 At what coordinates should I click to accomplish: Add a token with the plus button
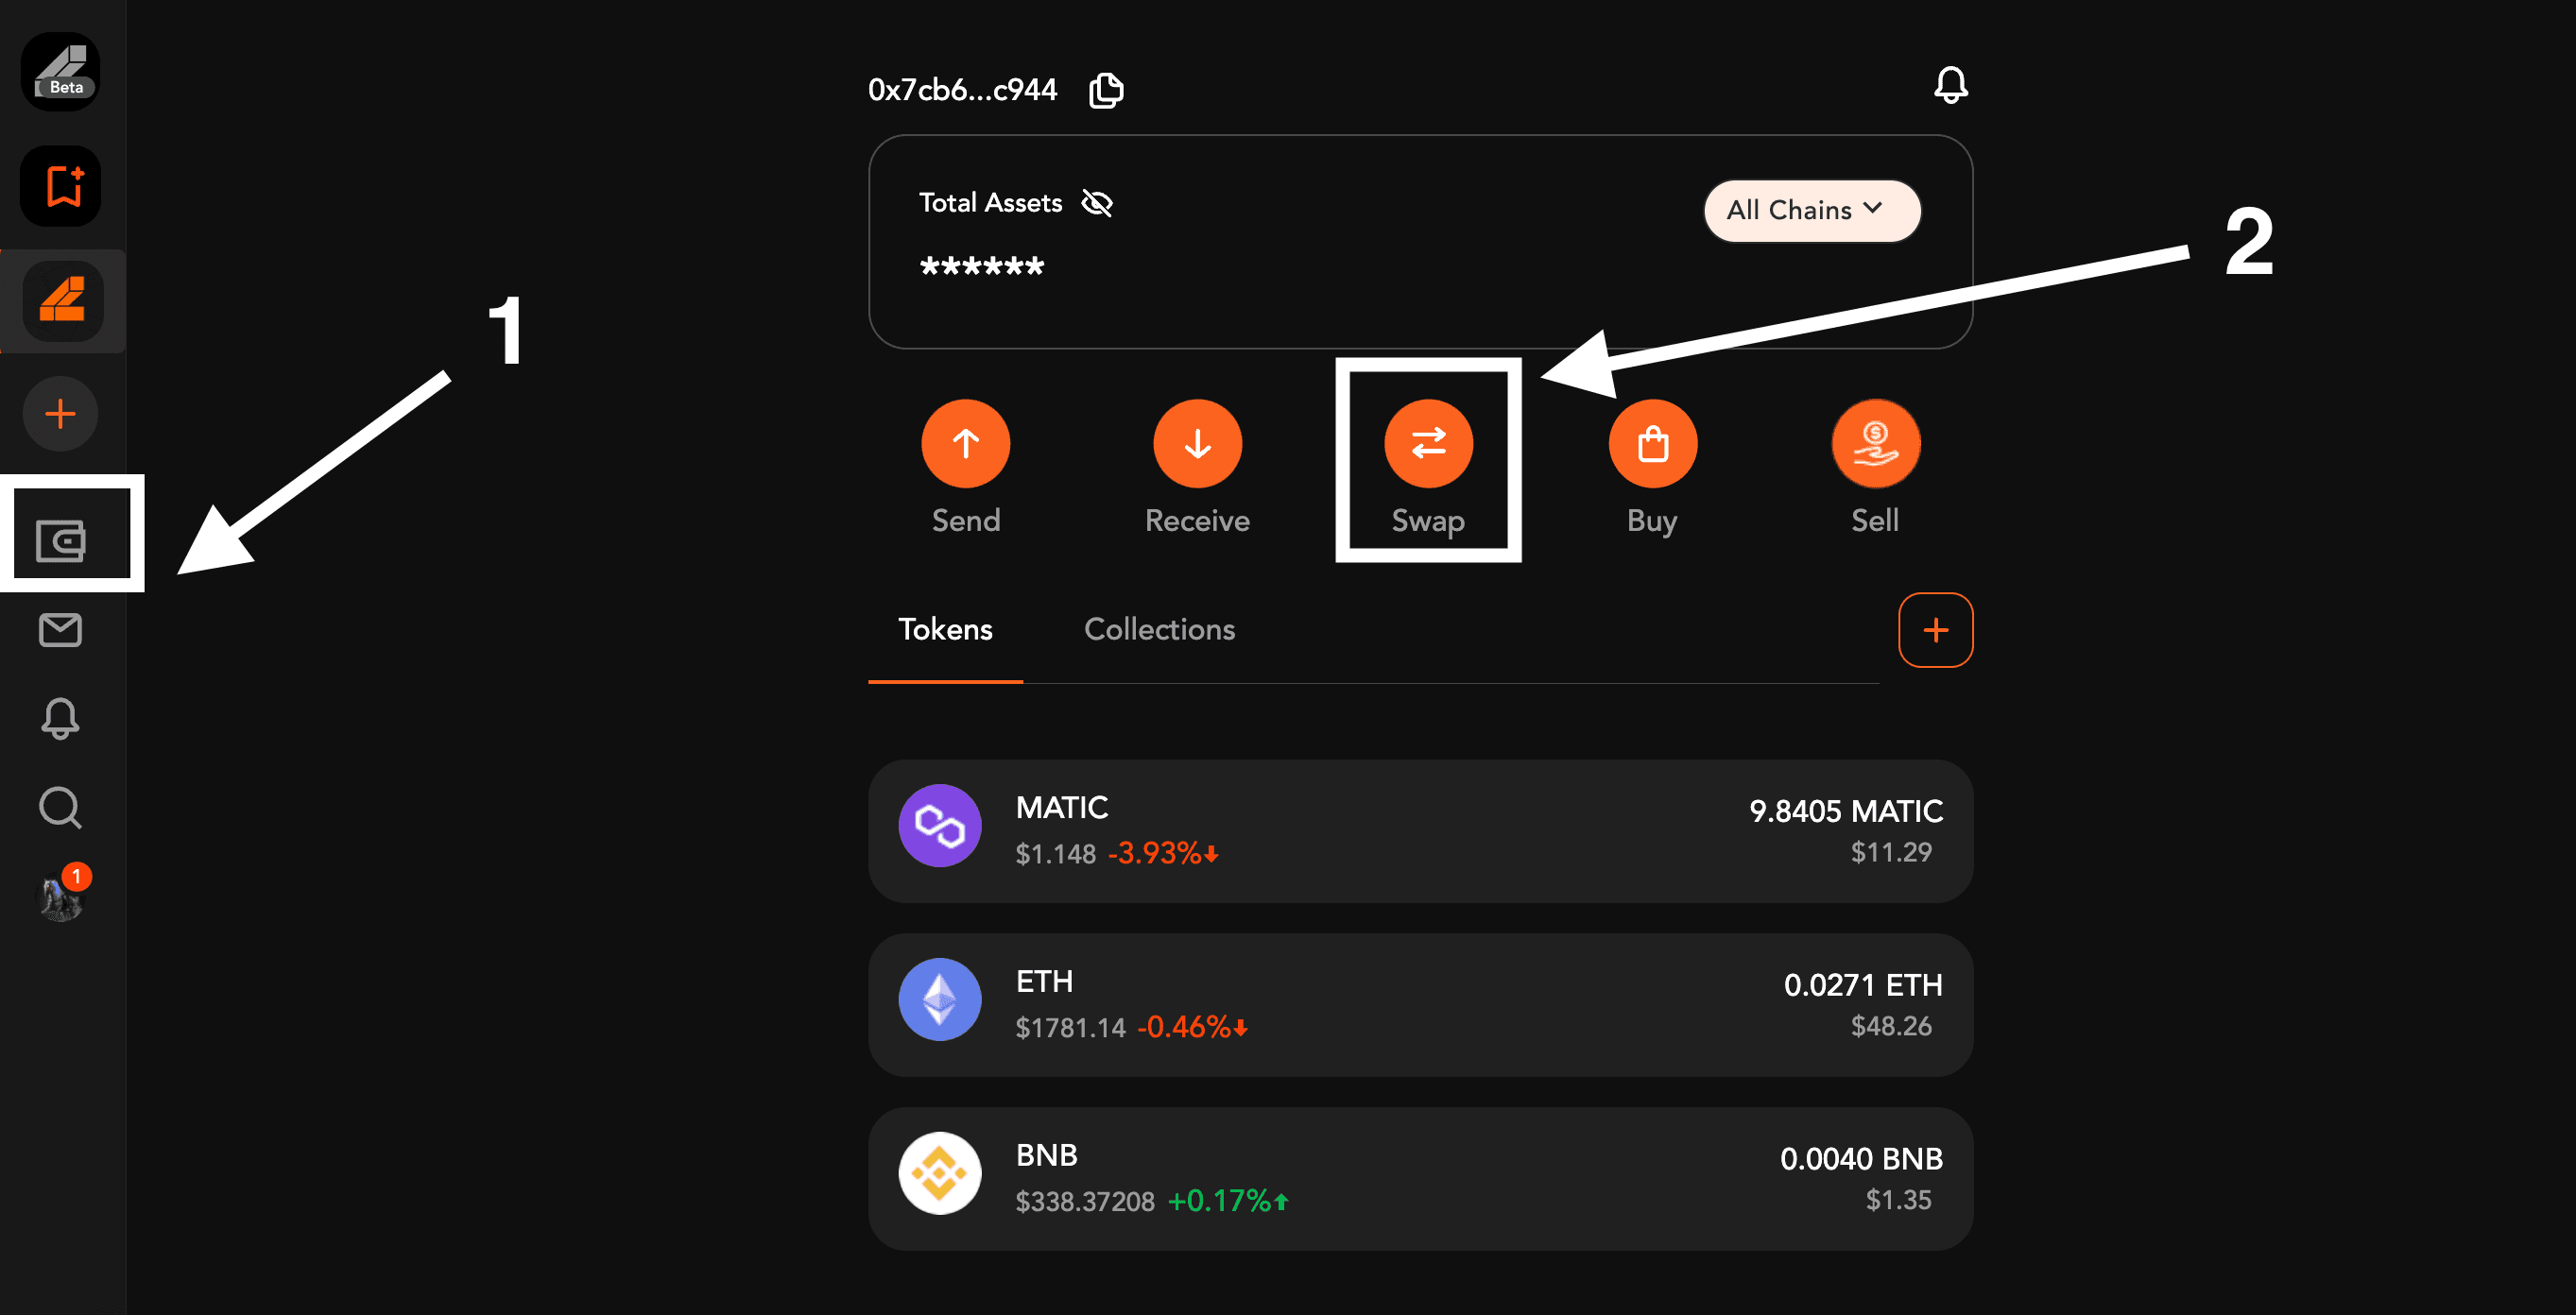point(1935,630)
